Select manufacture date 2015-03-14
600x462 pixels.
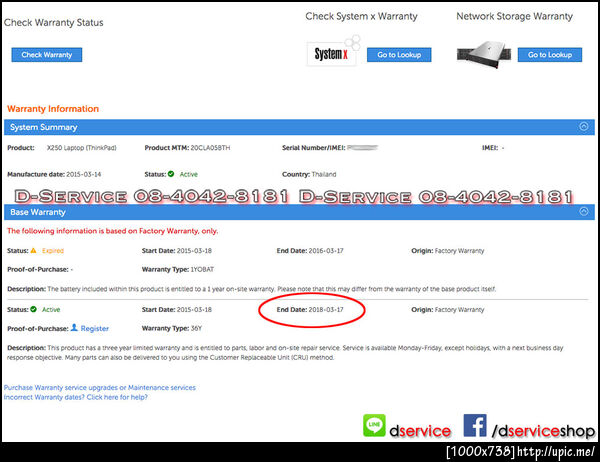84,174
